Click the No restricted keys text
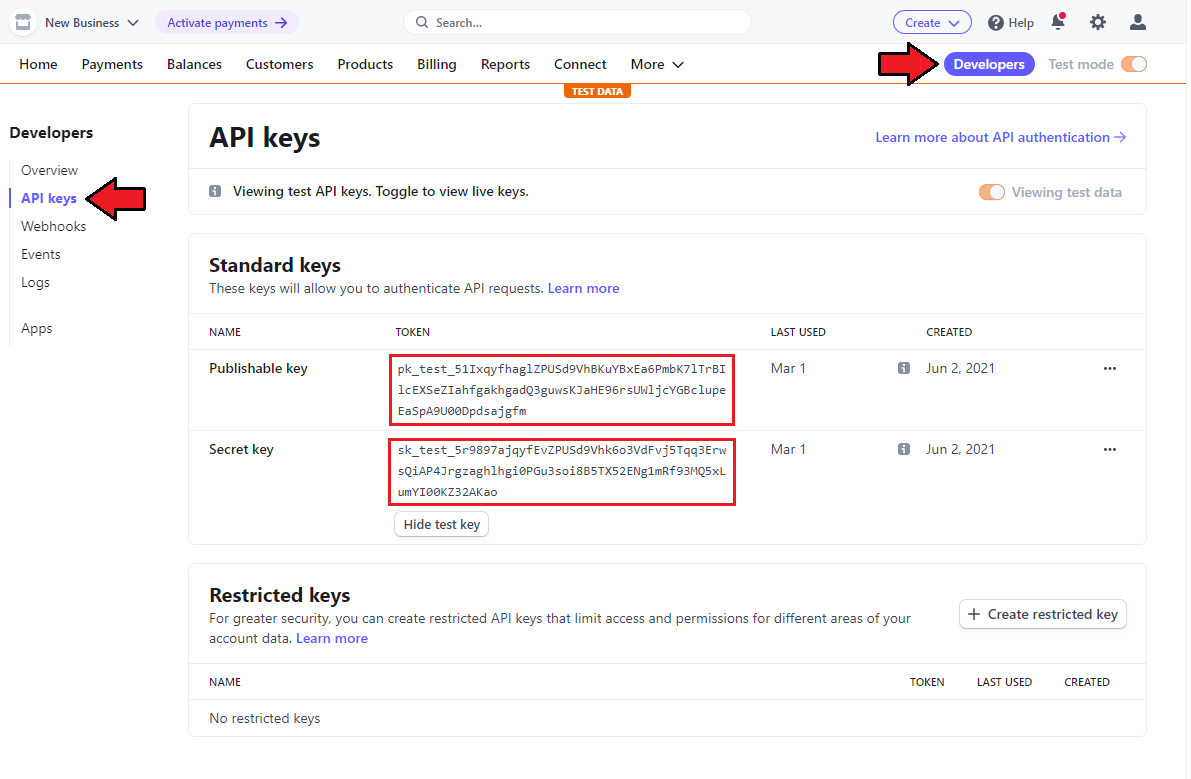The image size is (1191, 779). 265,720
